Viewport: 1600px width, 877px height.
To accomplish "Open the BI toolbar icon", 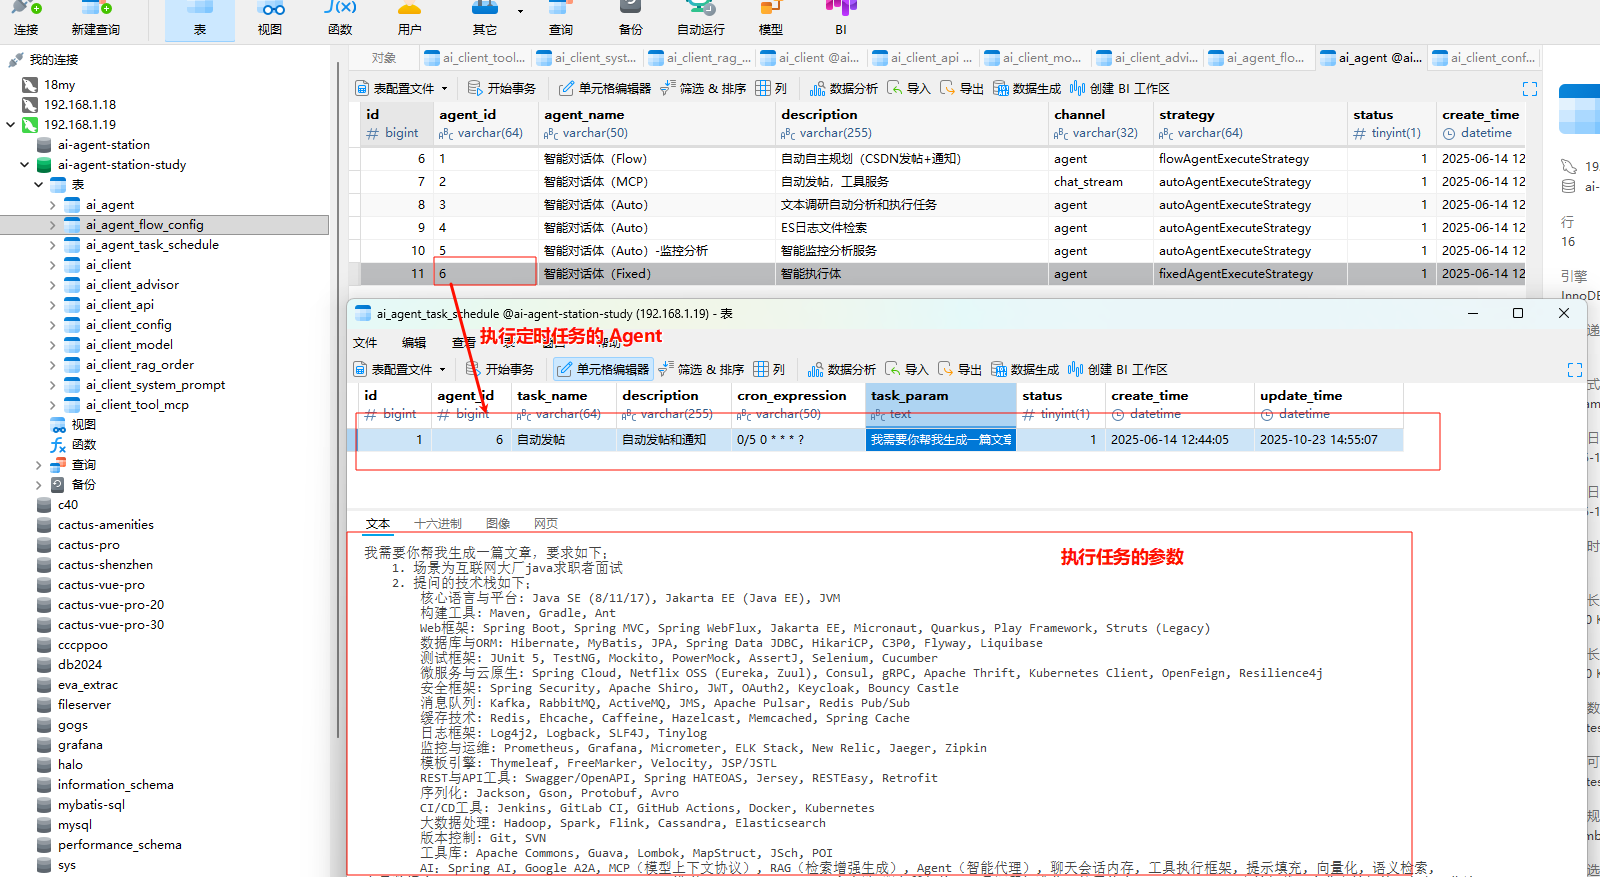I will [841, 18].
